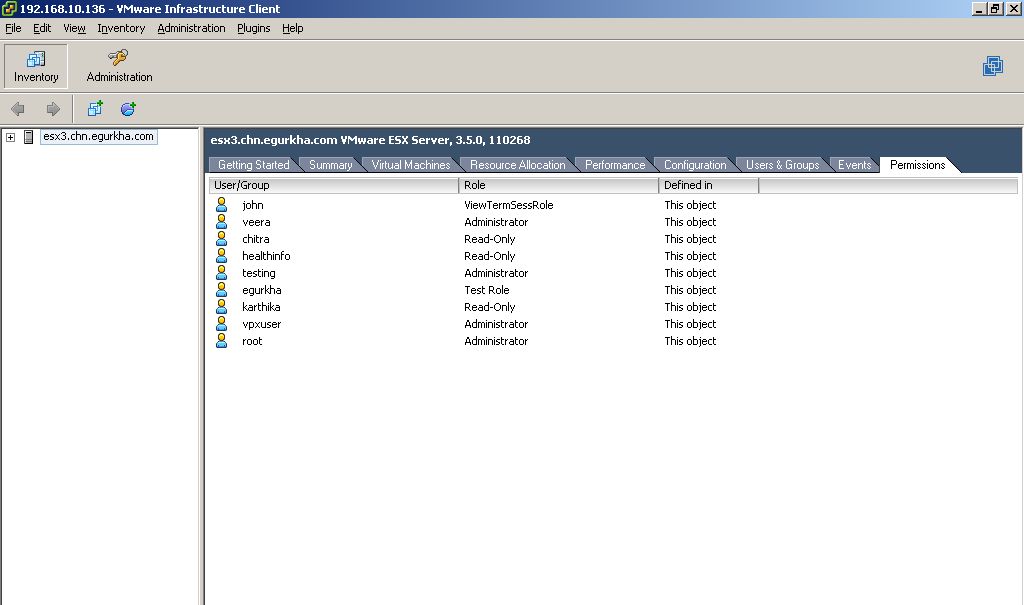This screenshot has width=1024, height=605.
Task: Switch to the Configuration tab
Action: point(695,165)
